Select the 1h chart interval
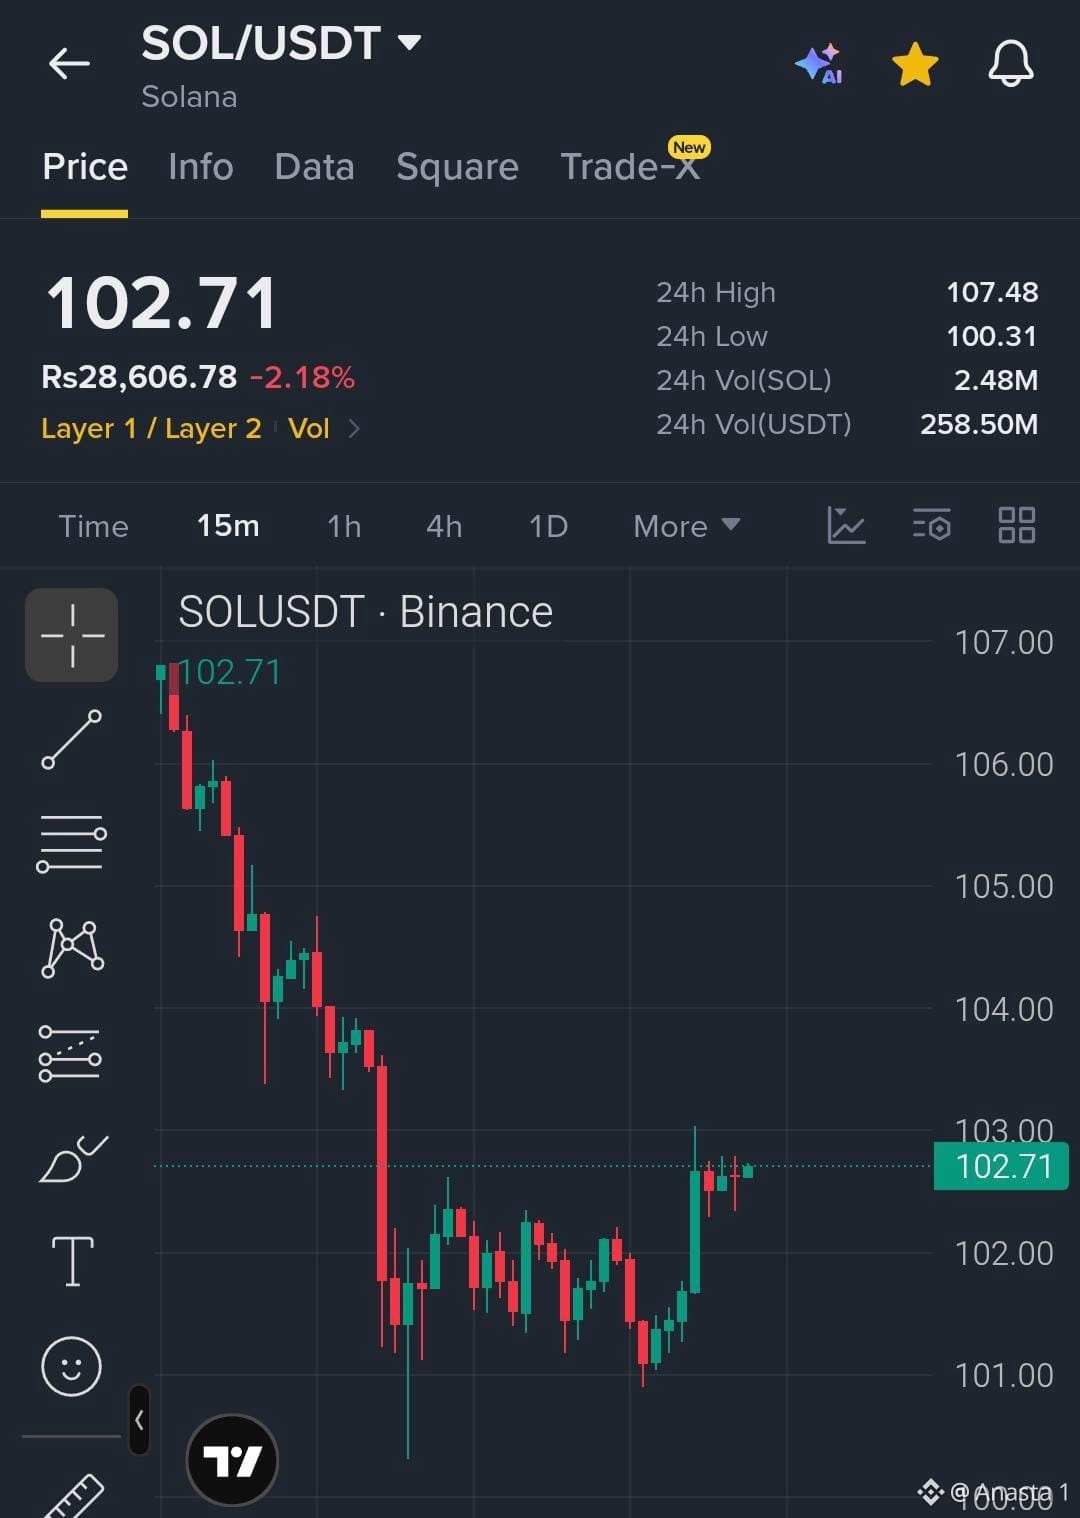 [344, 526]
